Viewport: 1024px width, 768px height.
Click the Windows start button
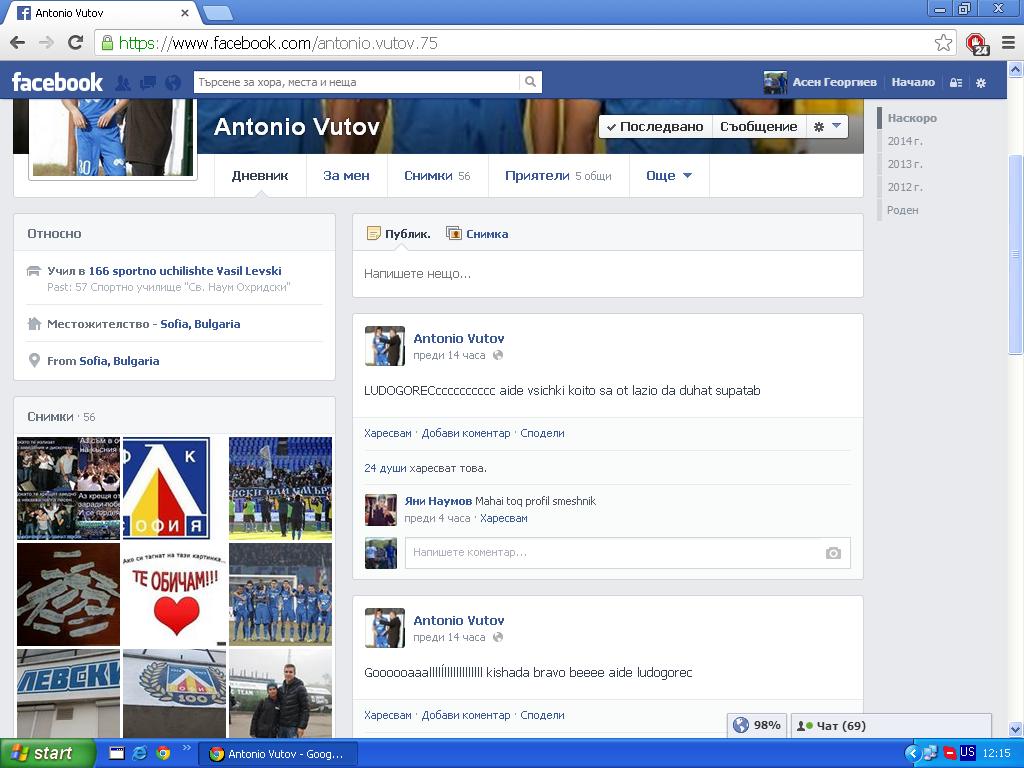pyautogui.click(x=47, y=754)
